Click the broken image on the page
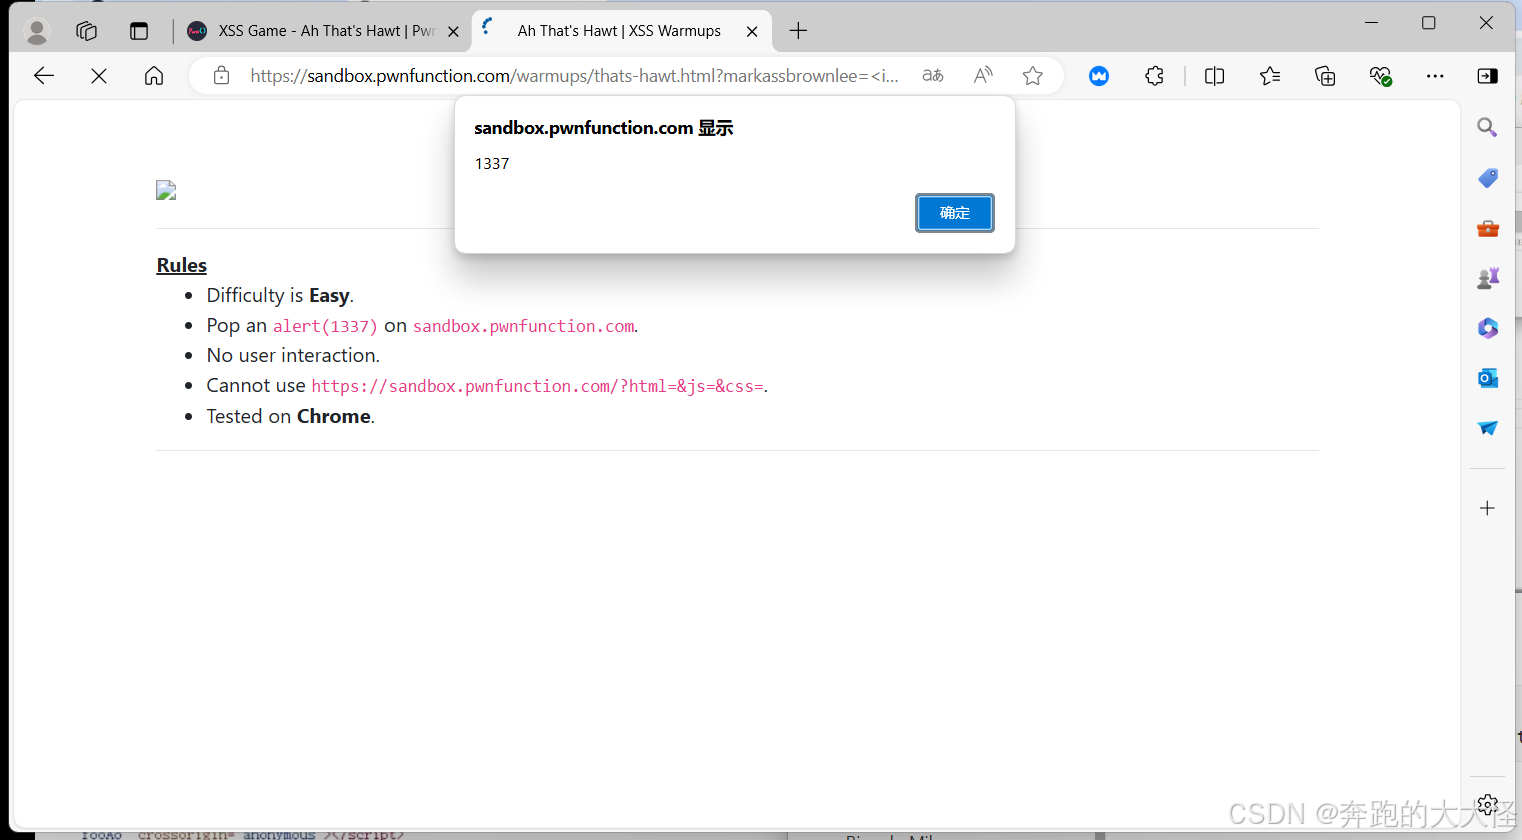Viewport: 1522px width, 840px height. click(166, 191)
